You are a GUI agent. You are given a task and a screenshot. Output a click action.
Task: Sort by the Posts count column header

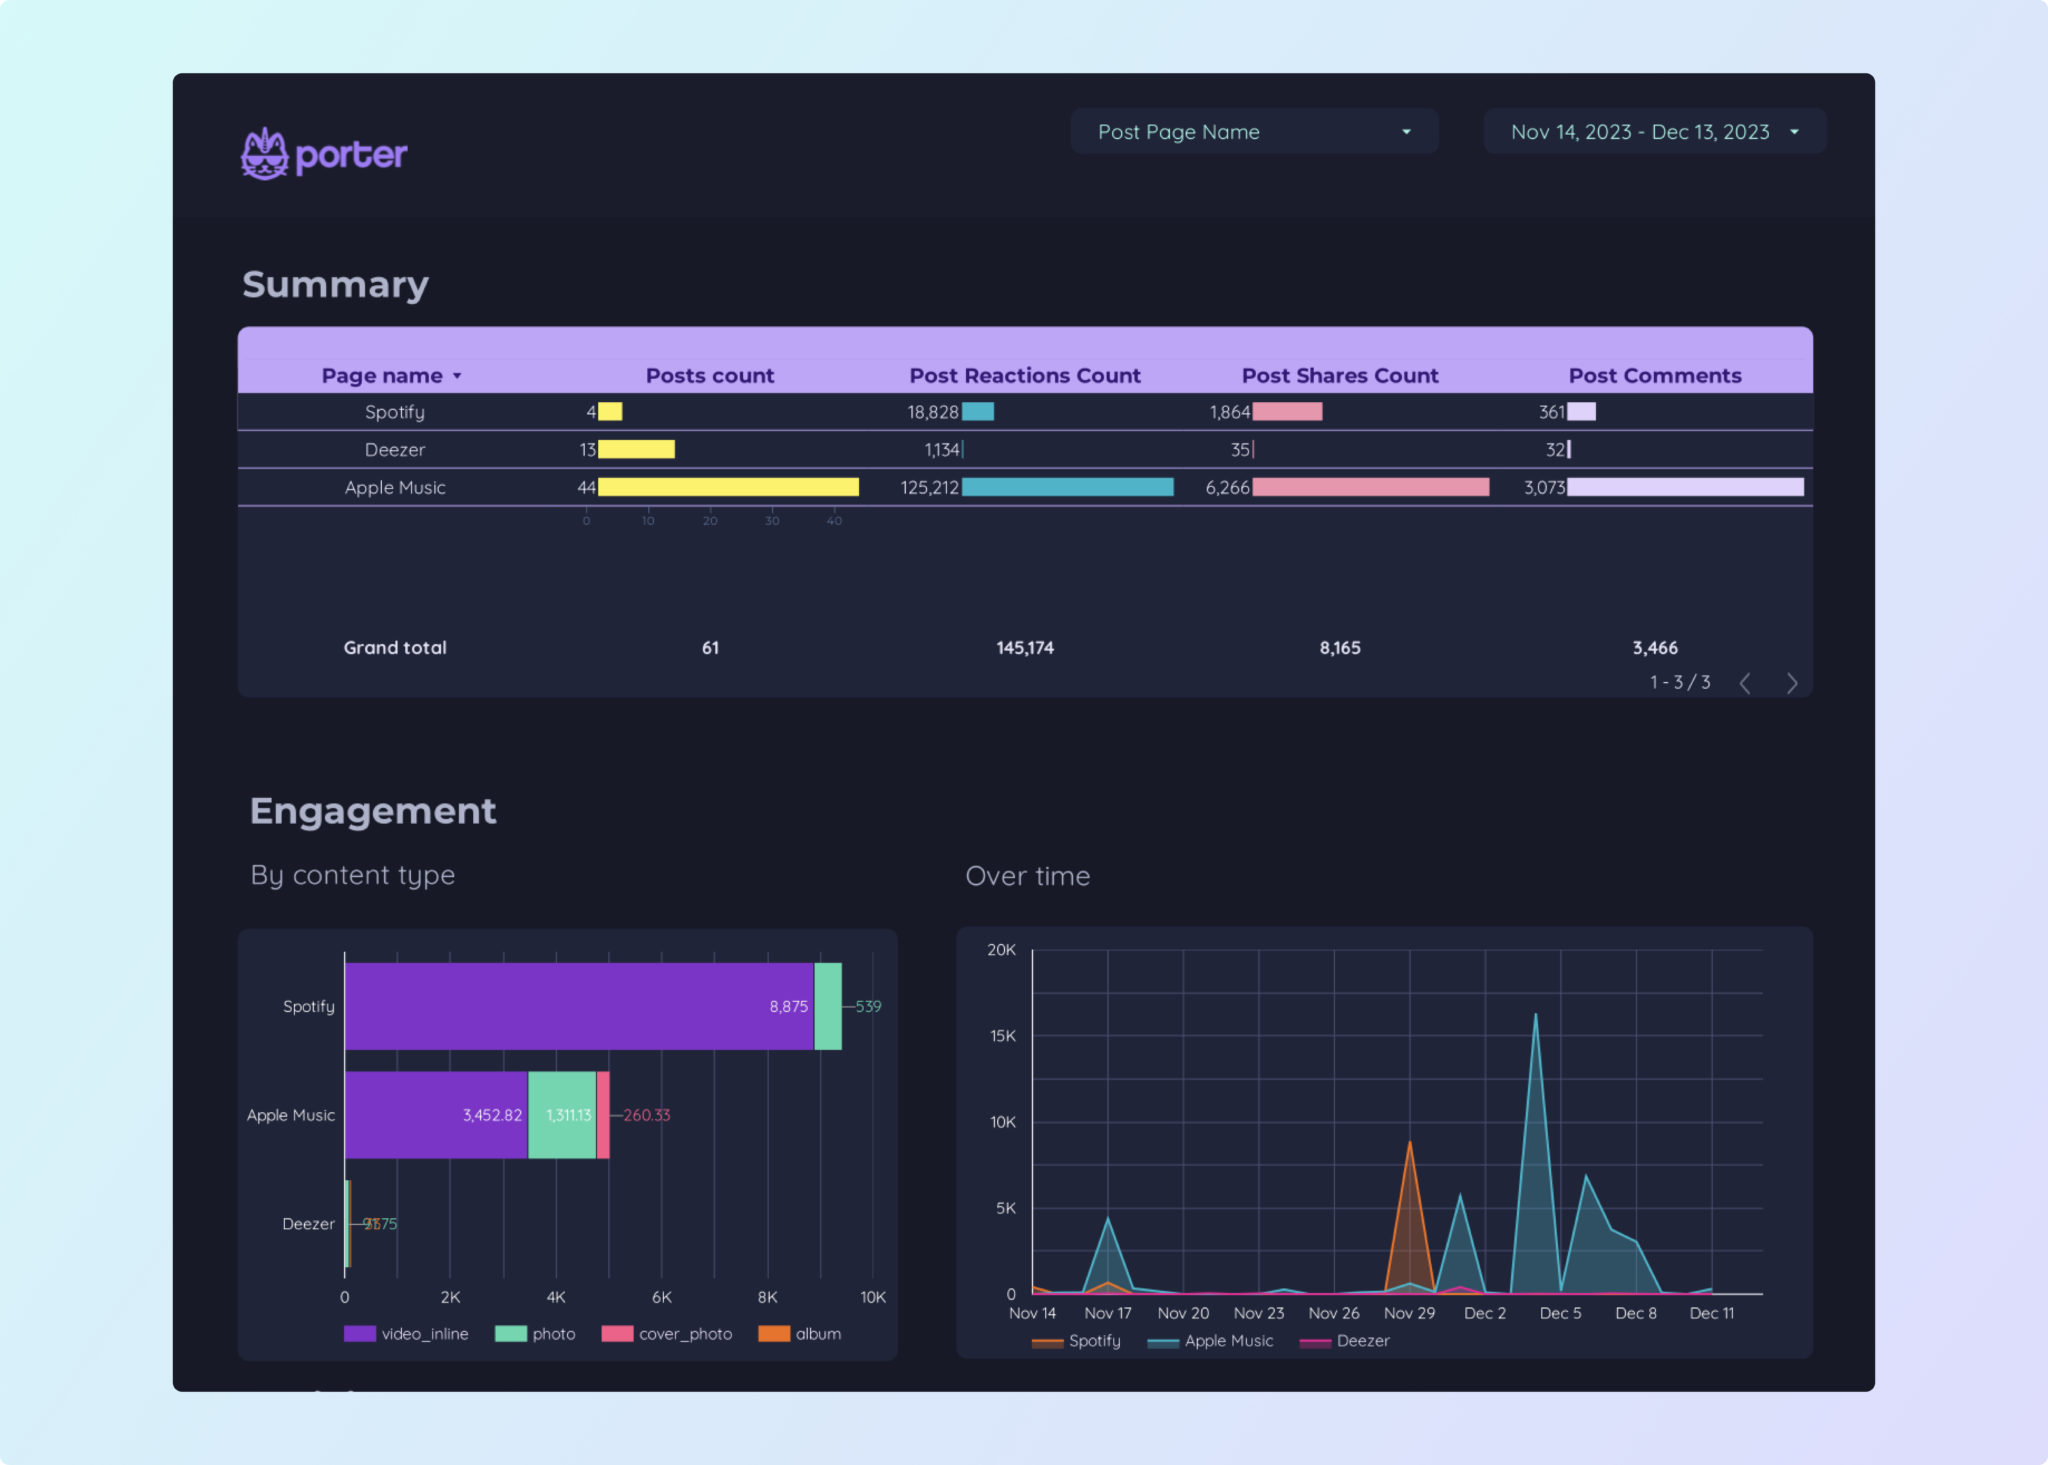point(710,376)
